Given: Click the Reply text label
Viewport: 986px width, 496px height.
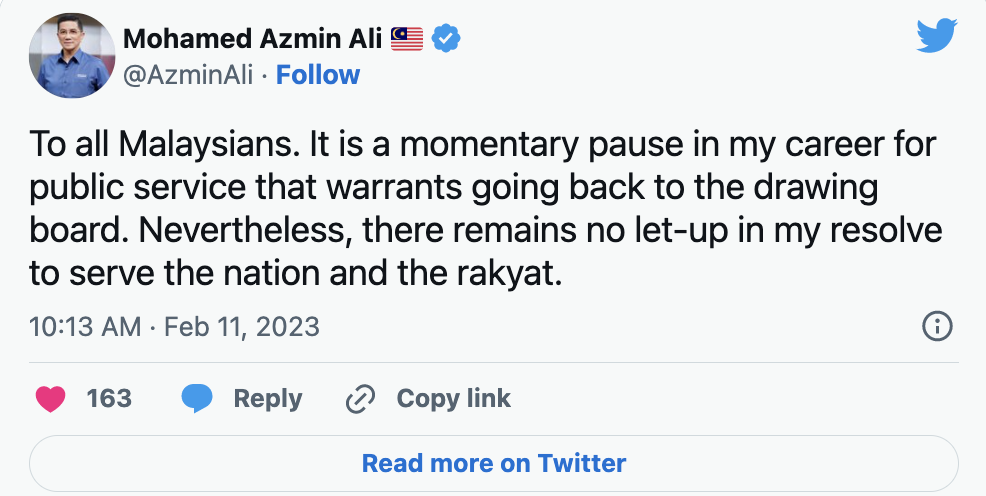Looking at the screenshot, I should 267,399.
